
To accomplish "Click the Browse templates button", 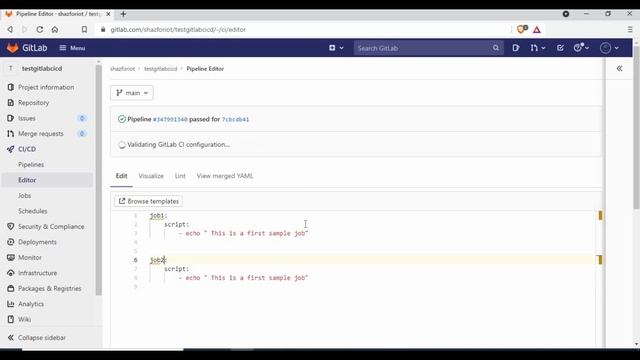I will point(149,201).
